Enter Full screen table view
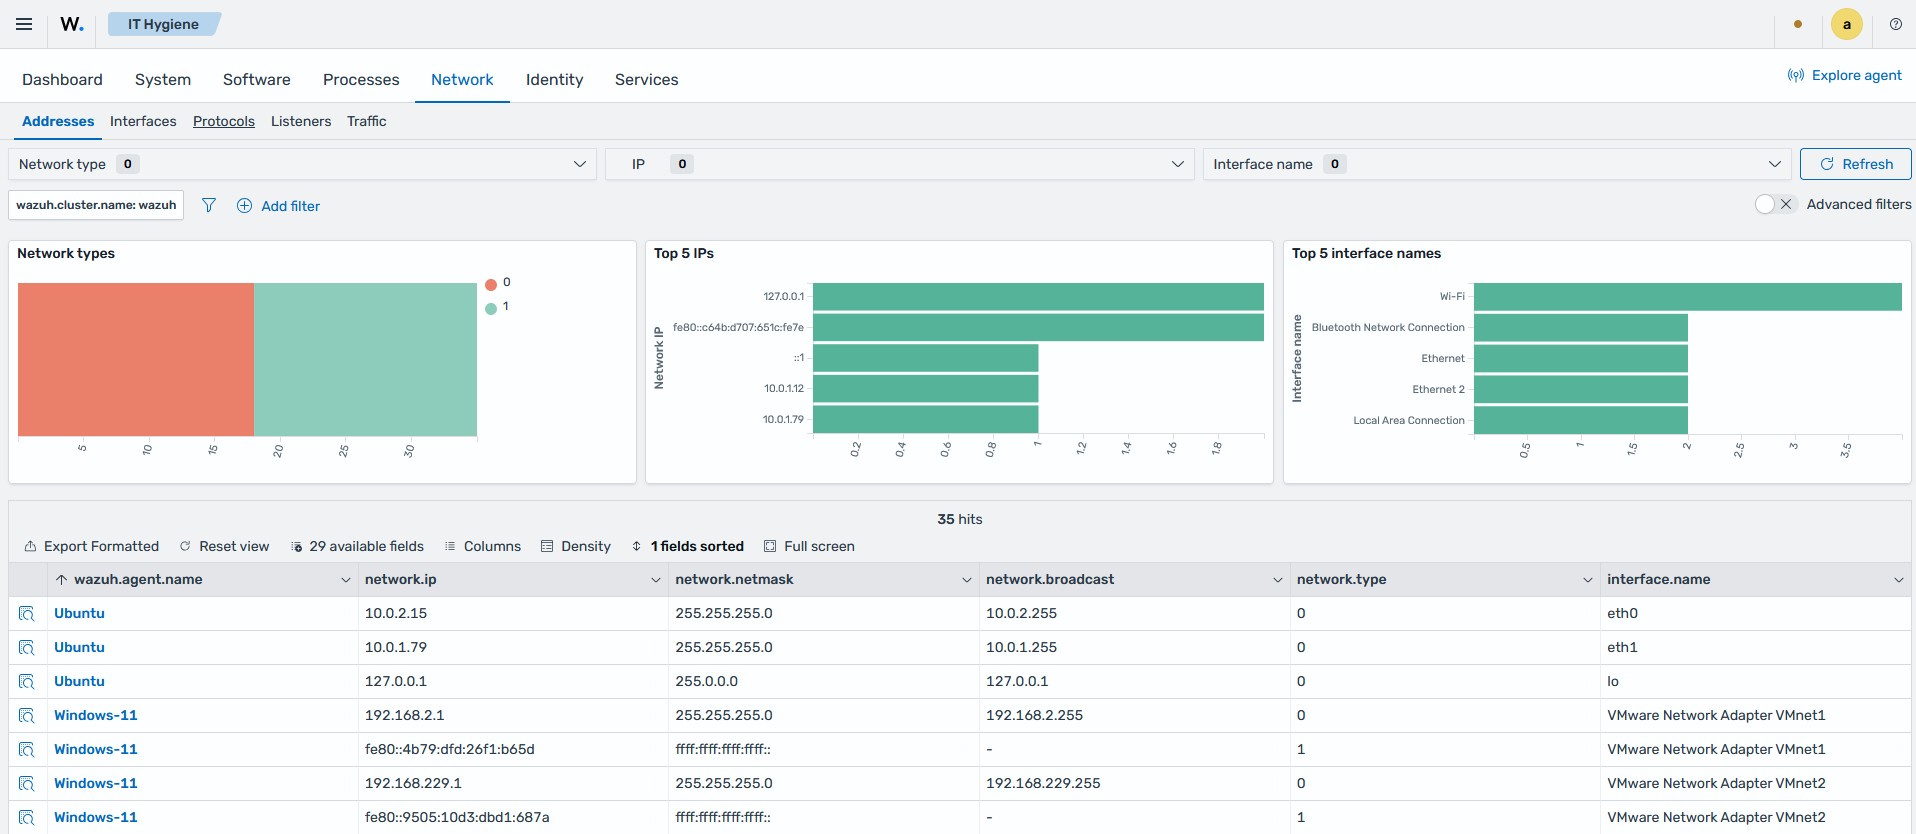The image size is (1916, 834). (809, 546)
